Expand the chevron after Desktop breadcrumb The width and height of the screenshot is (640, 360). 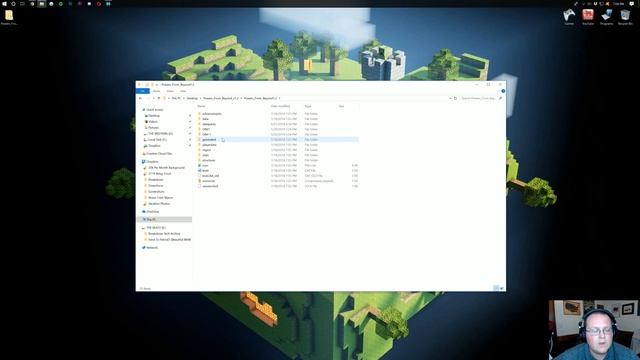[x=200, y=98]
